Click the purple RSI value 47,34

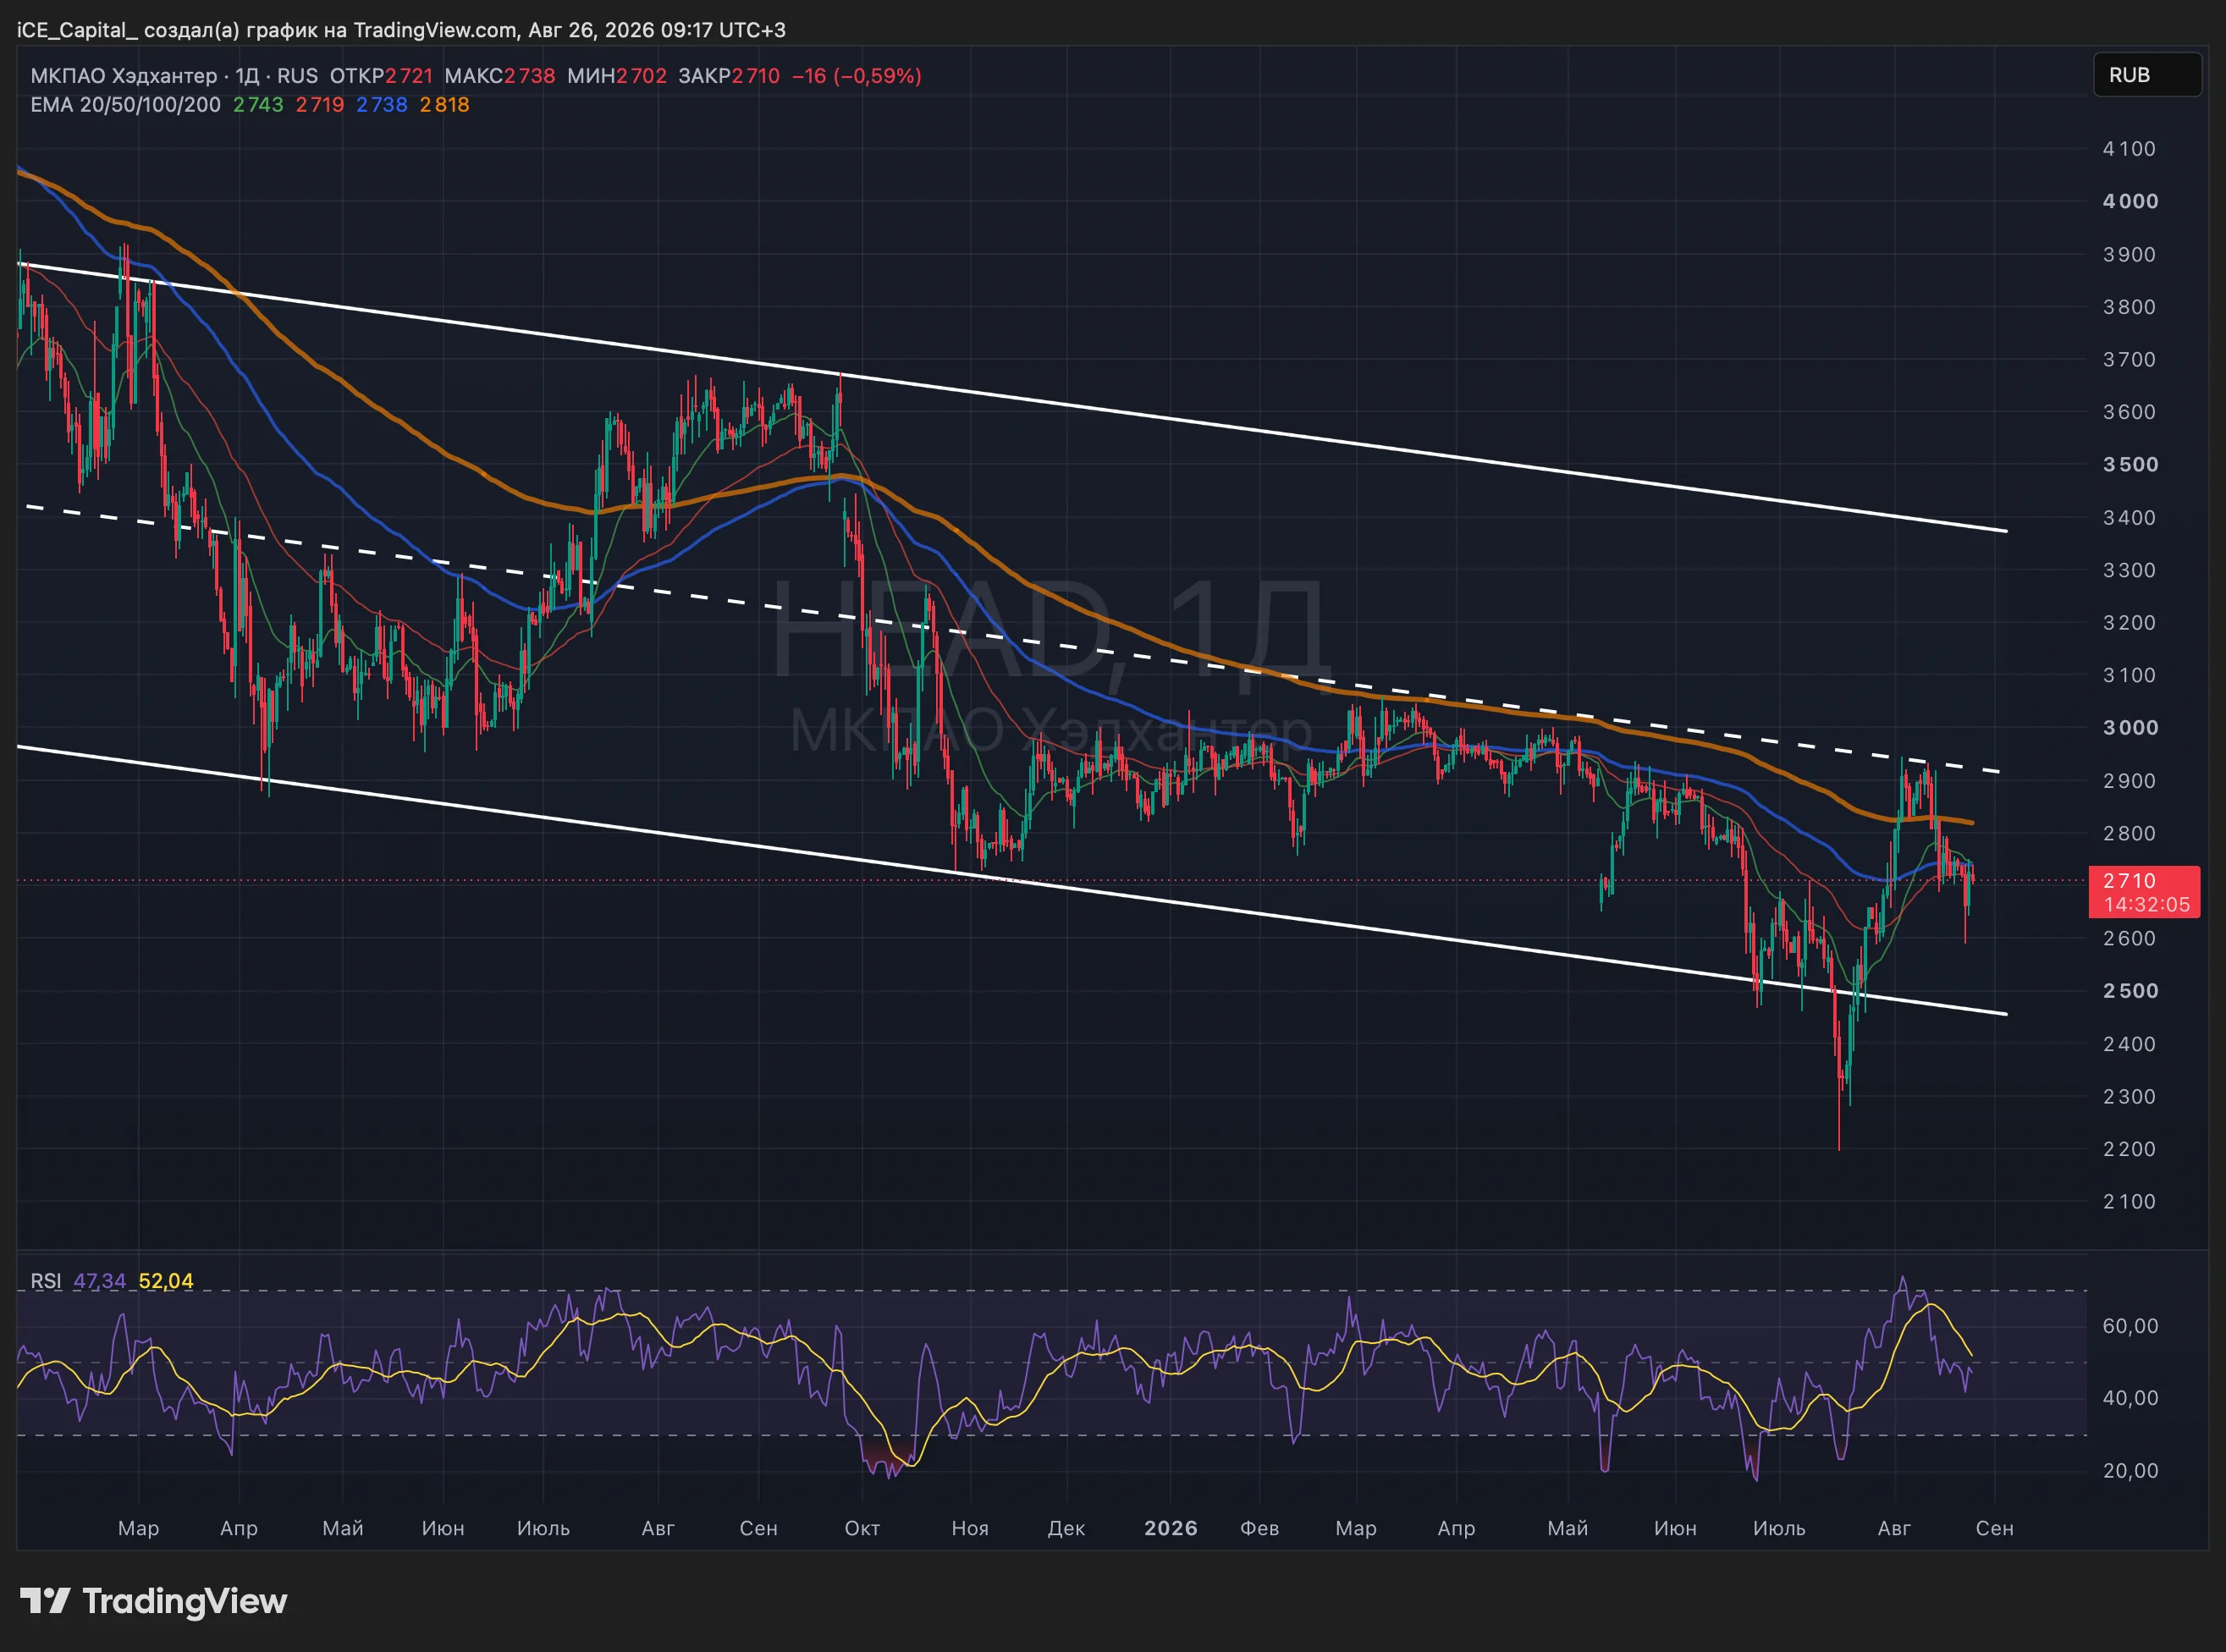click(100, 1281)
